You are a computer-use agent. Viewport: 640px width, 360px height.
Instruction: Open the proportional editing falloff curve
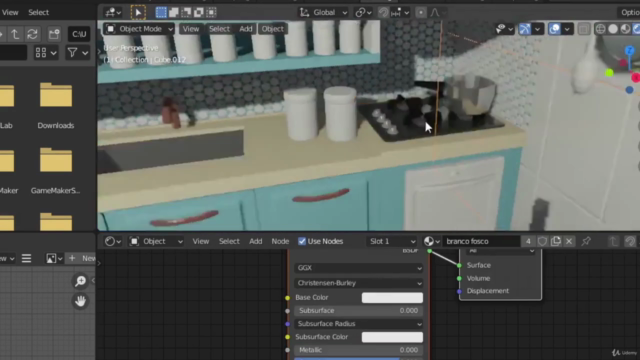[x=436, y=13]
